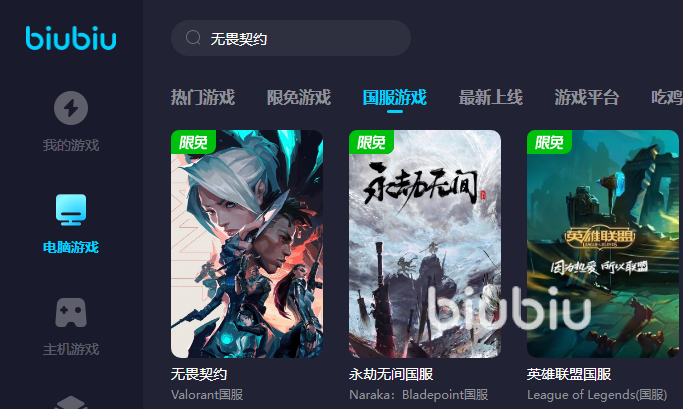The image size is (683, 409).
Task: Click the 限免 badge on the Valorant cover
Action: (x=193, y=142)
